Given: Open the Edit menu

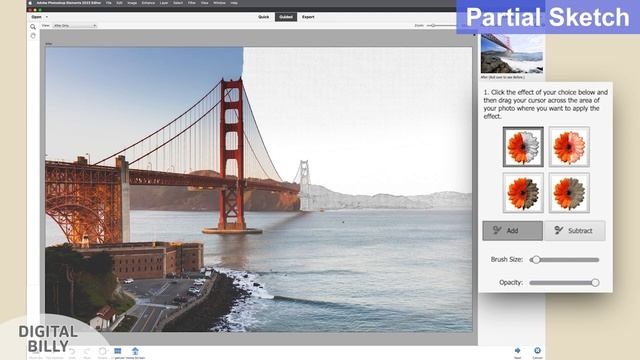Looking at the screenshot, I should point(120,3).
